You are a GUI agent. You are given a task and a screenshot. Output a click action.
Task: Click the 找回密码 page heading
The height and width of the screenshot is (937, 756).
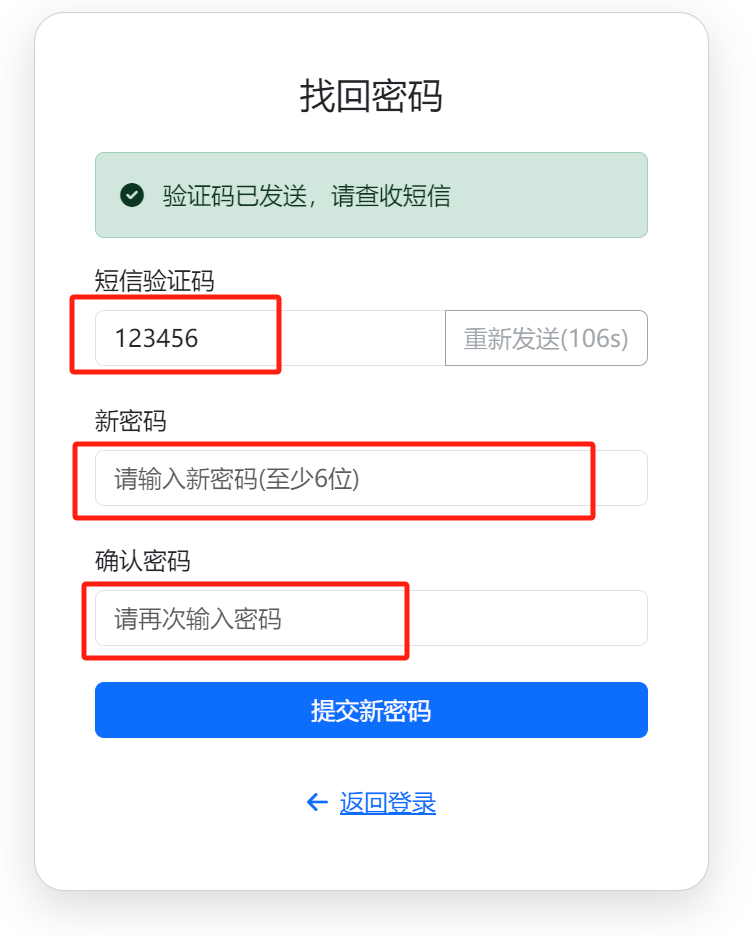371,96
